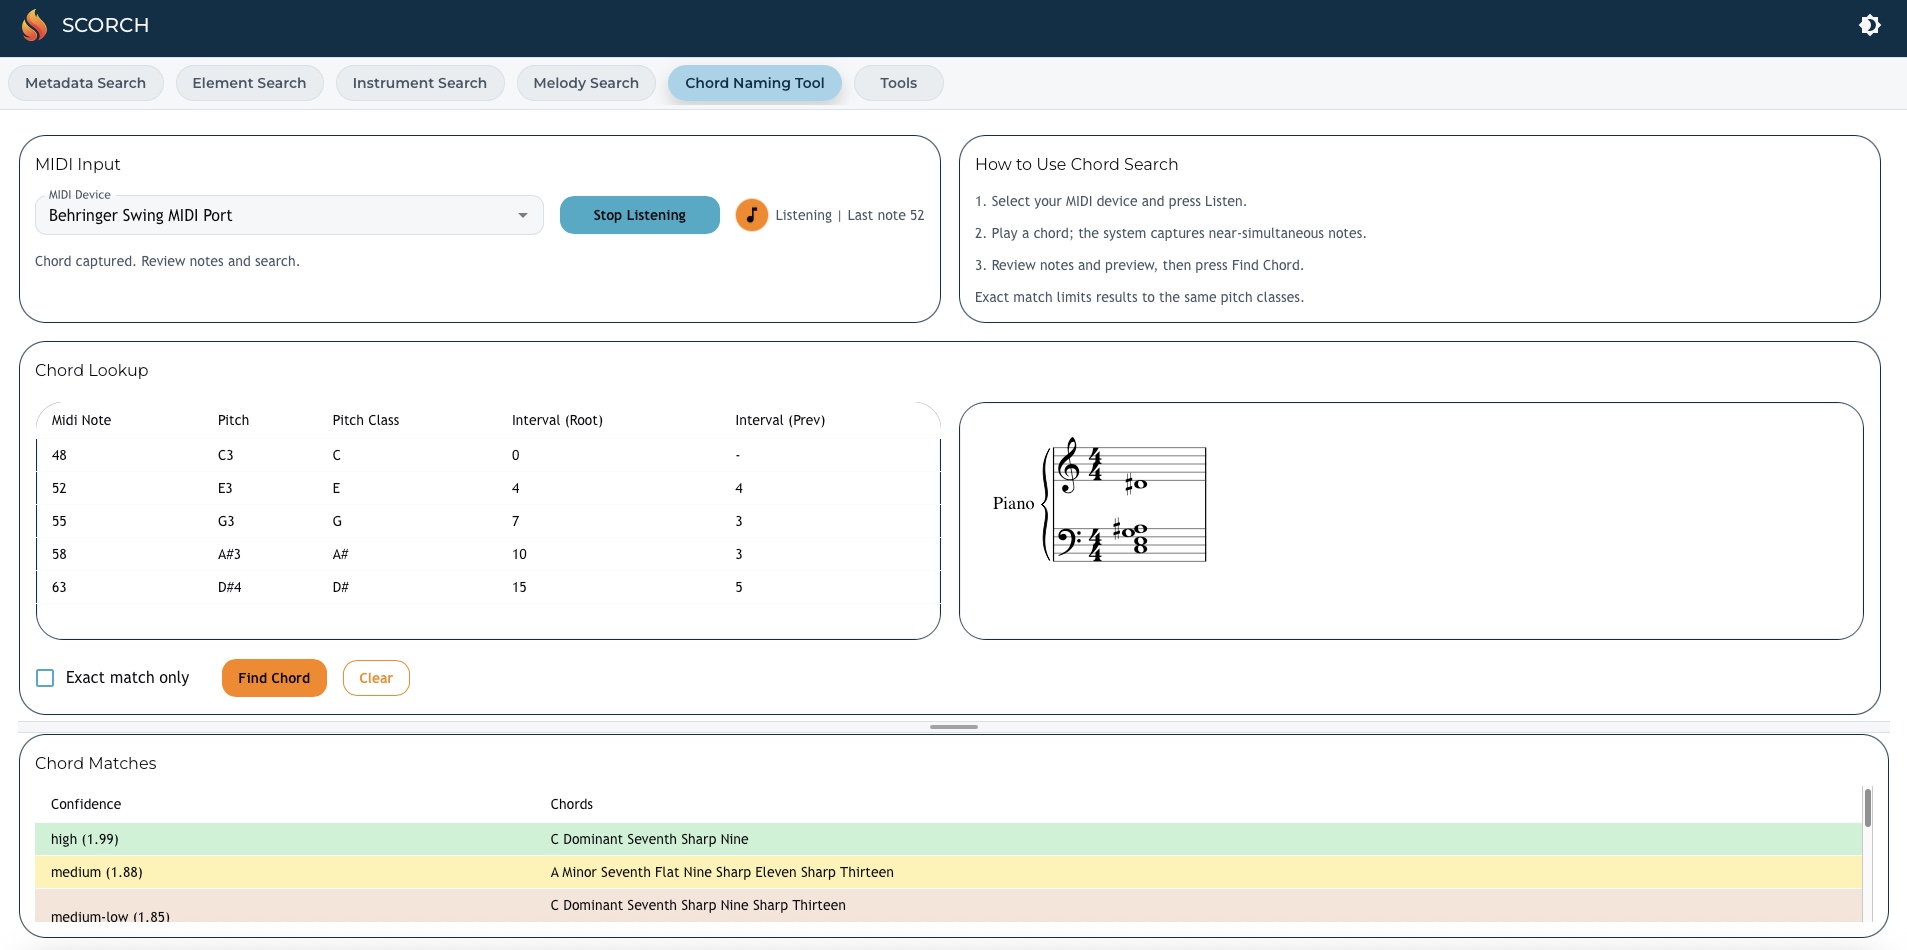Switch to Instrument Search
The width and height of the screenshot is (1907, 950).
click(x=420, y=82)
